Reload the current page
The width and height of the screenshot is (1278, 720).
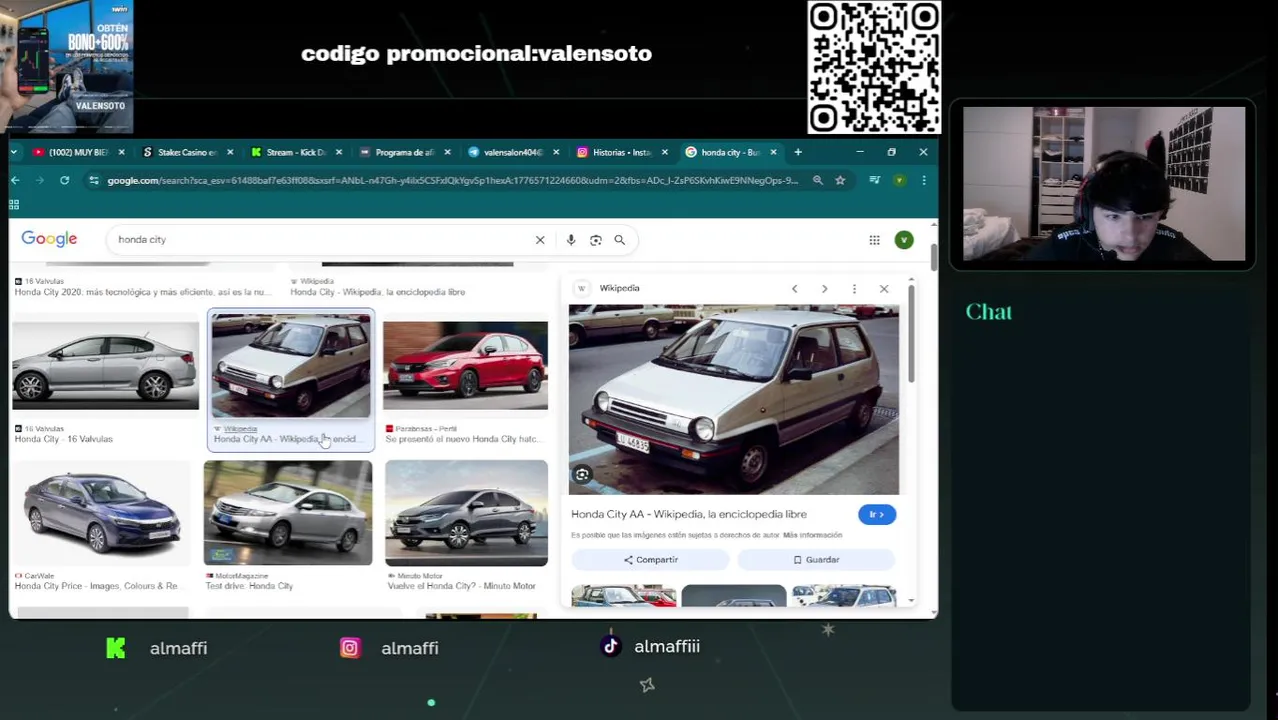point(64,180)
